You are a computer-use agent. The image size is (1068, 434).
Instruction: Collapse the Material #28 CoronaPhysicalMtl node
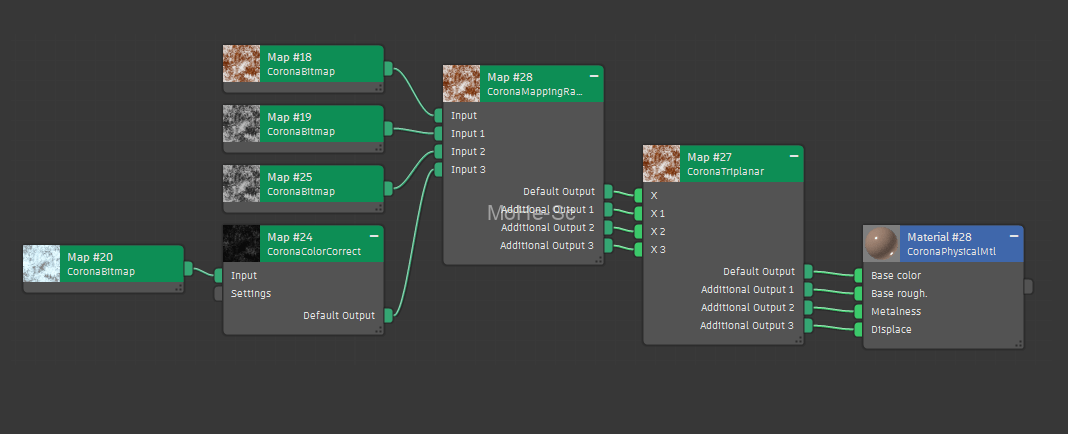point(1014,236)
